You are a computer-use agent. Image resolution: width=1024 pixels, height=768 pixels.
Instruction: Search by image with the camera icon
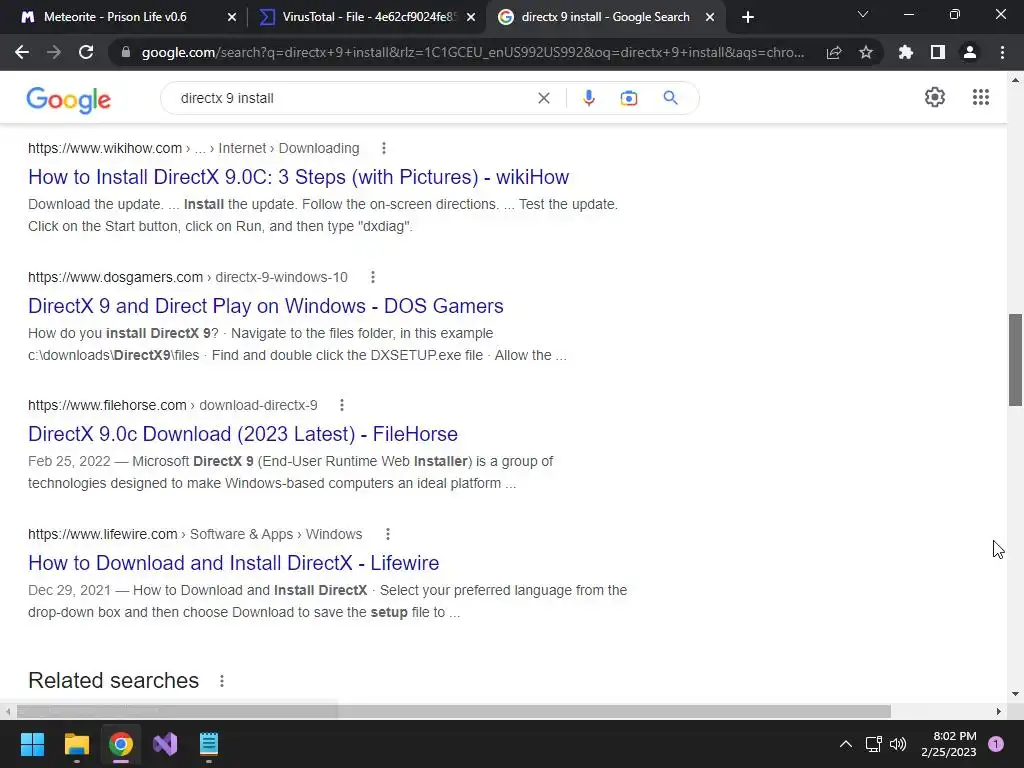(x=628, y=98)
